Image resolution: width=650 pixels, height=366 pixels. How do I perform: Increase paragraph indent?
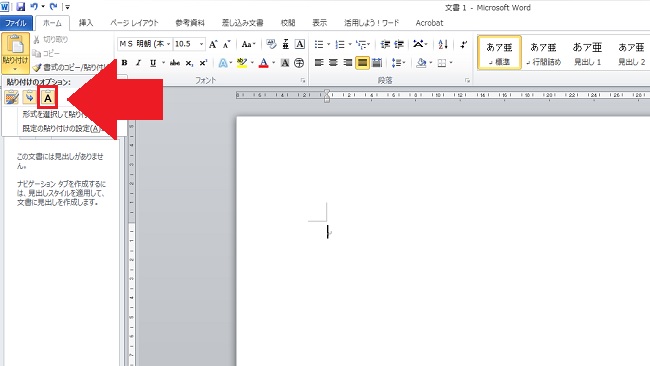[x=399, y=44]
